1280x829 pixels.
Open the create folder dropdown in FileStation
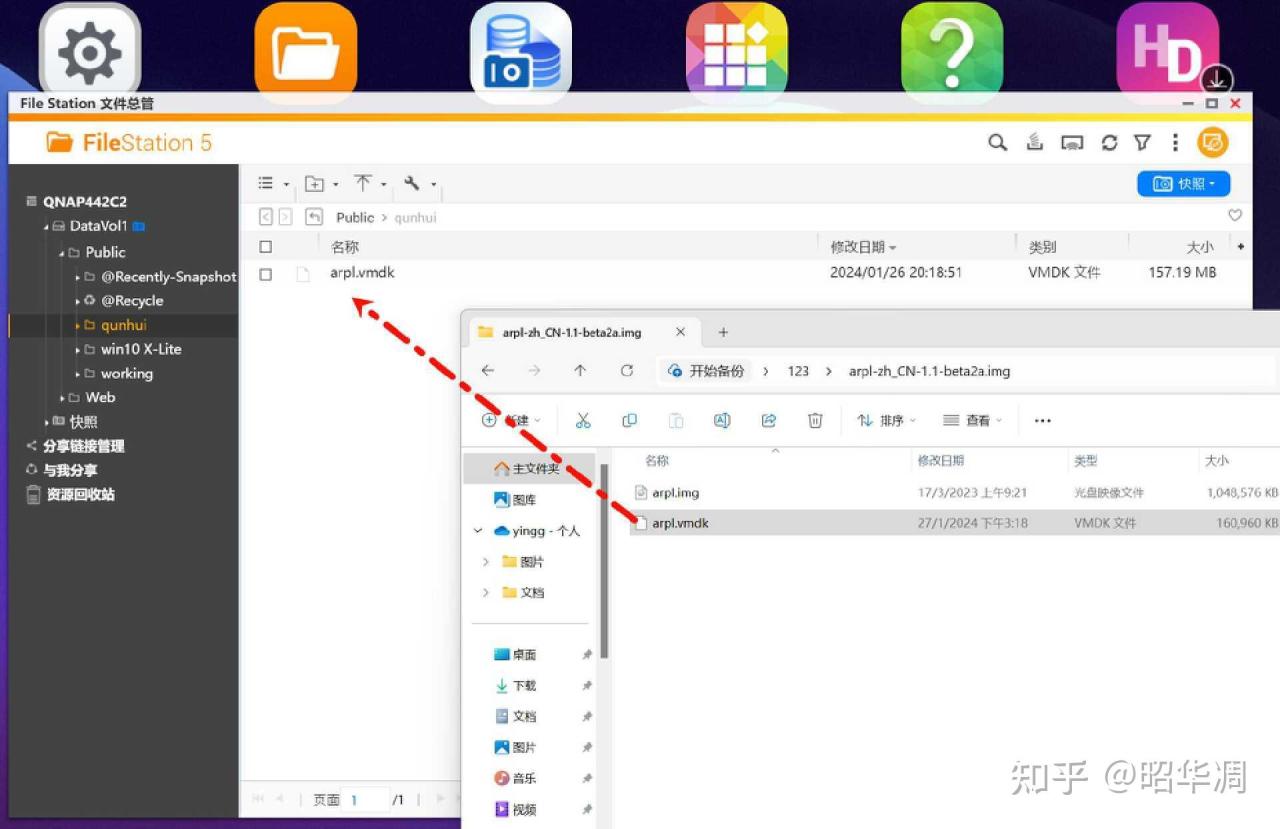[x=321, y=184]
